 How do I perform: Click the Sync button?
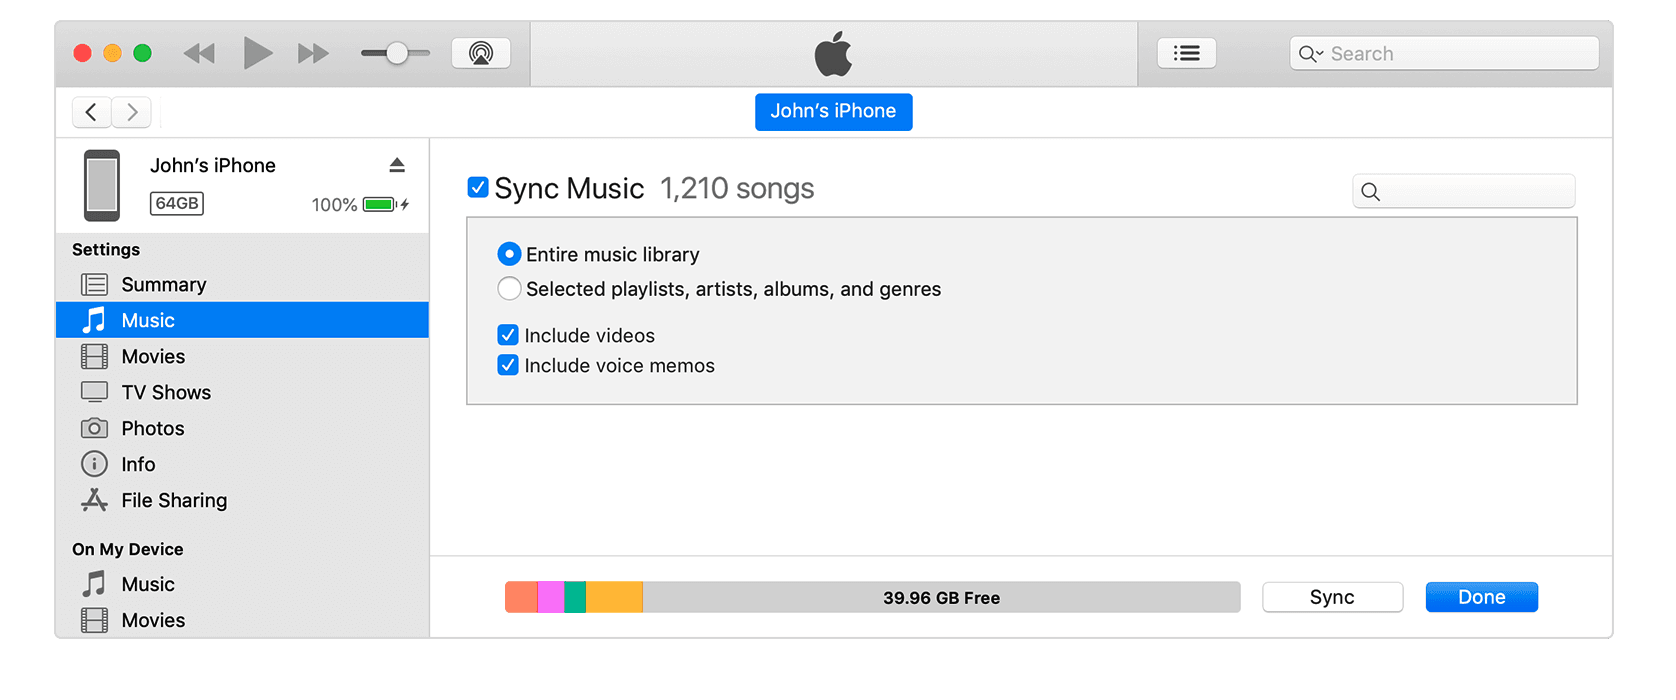(1332, 597)
